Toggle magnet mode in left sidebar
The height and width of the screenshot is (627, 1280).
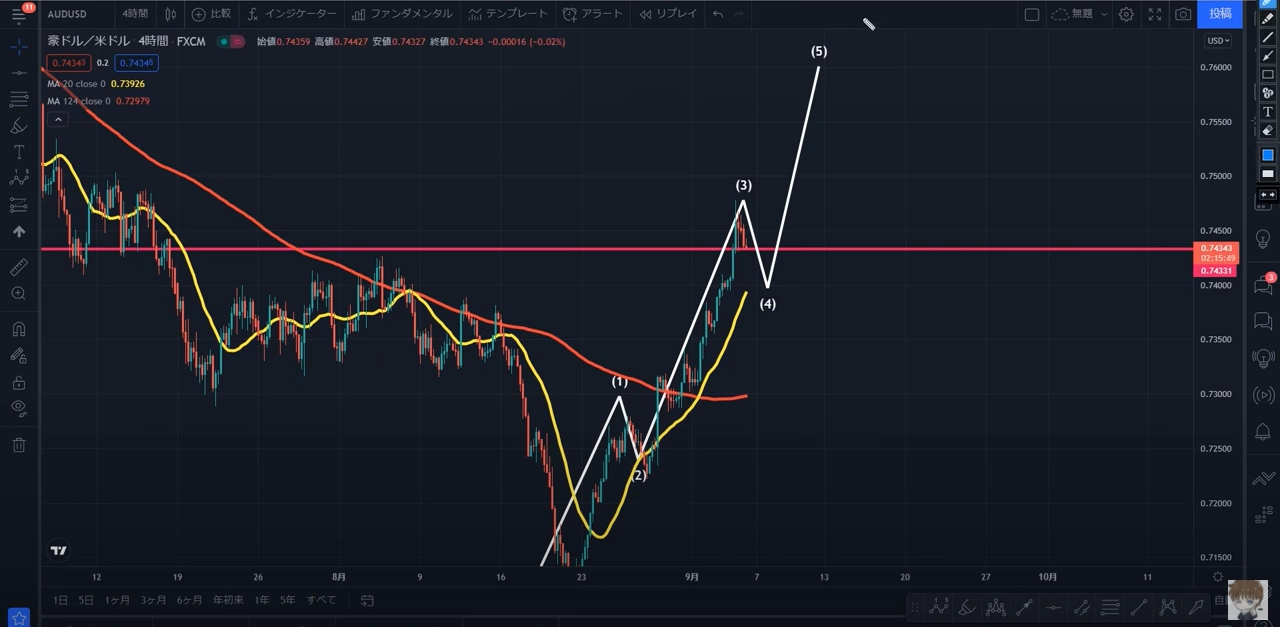(x=18, y=329)
